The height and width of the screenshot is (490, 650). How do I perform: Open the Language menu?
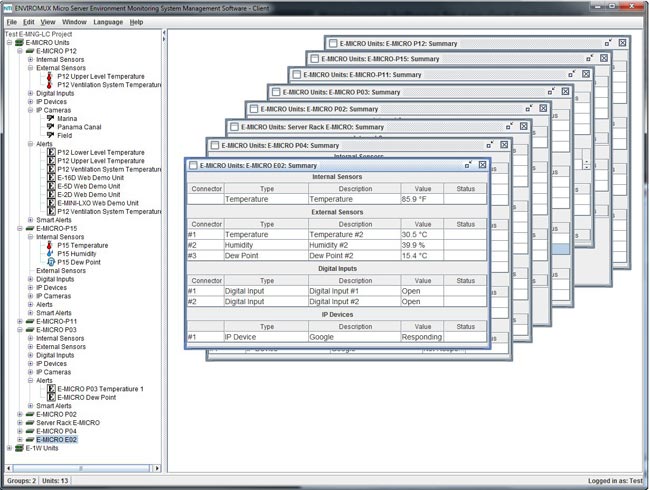click(108, 22)
